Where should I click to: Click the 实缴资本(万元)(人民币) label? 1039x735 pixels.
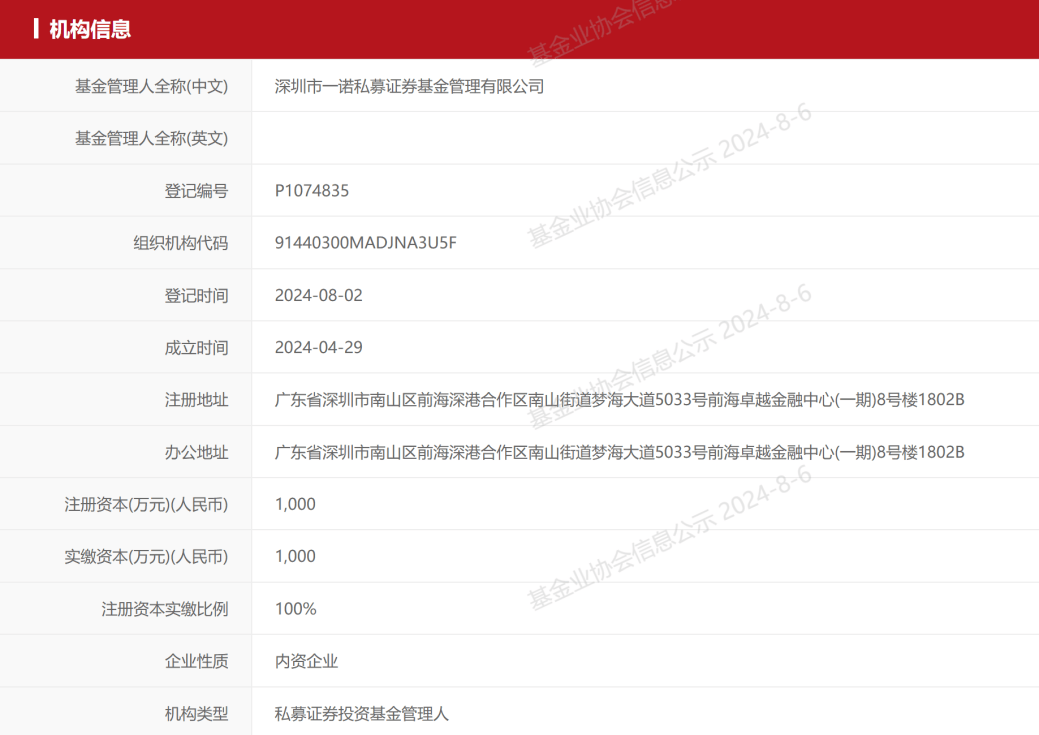tap(146, 557)
